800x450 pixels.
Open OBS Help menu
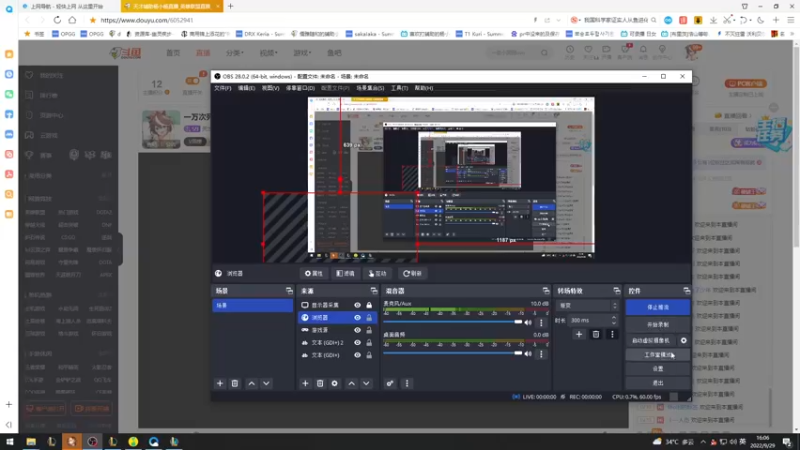coord(424,88)
